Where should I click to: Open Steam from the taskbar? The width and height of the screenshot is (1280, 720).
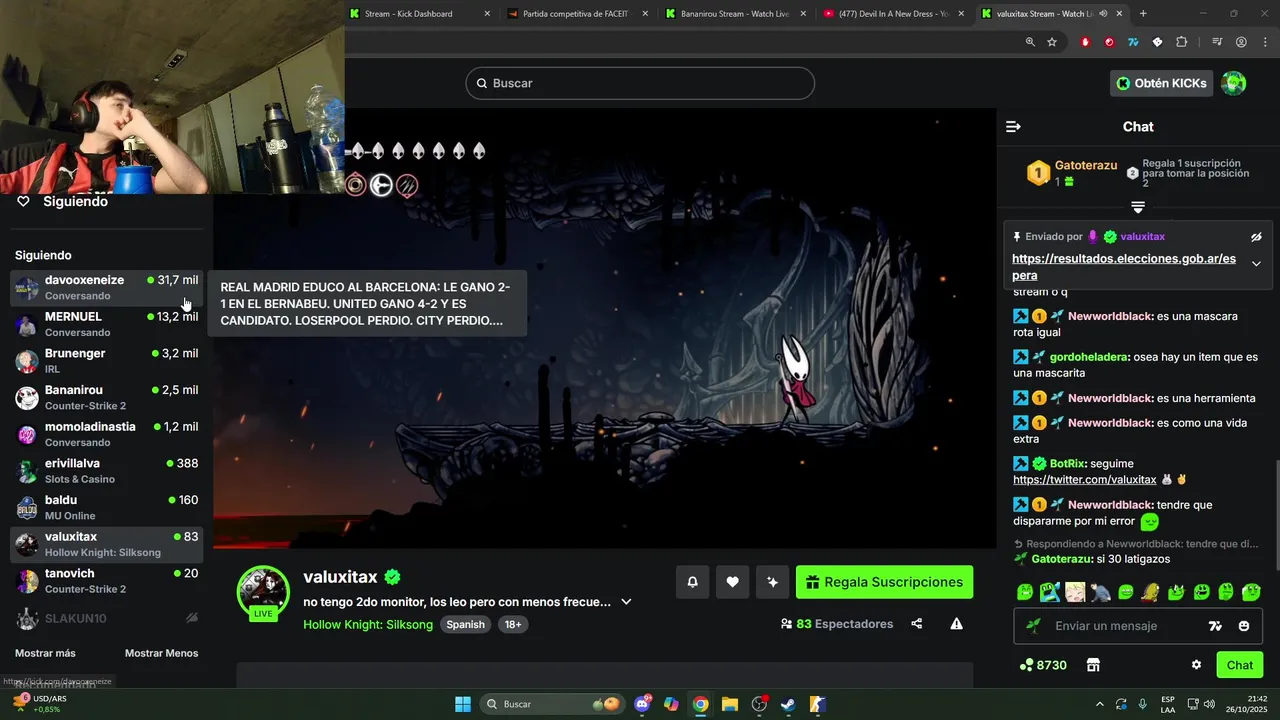(x=788, y=704)
